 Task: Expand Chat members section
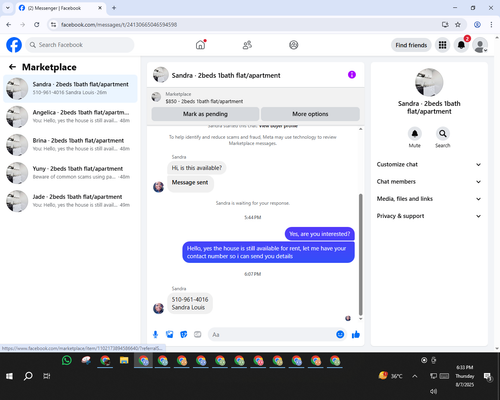coord(429,182)
